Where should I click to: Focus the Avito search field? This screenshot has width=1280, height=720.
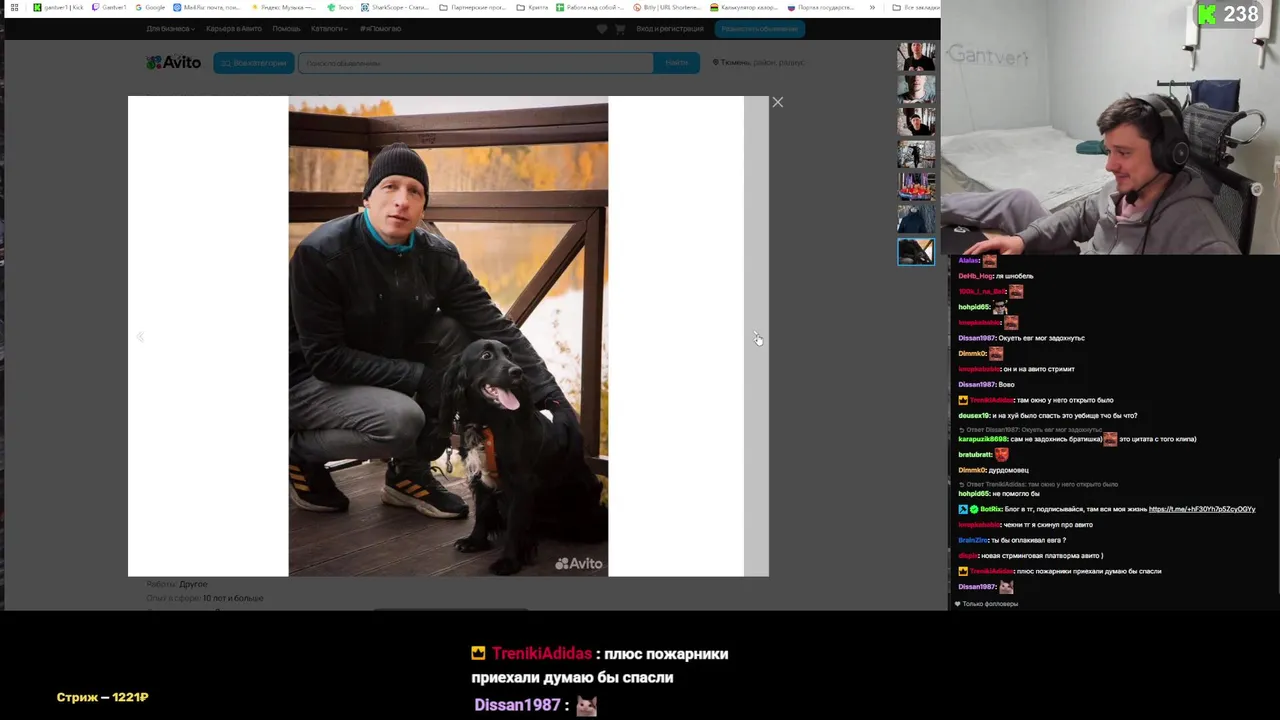(476, 62)
